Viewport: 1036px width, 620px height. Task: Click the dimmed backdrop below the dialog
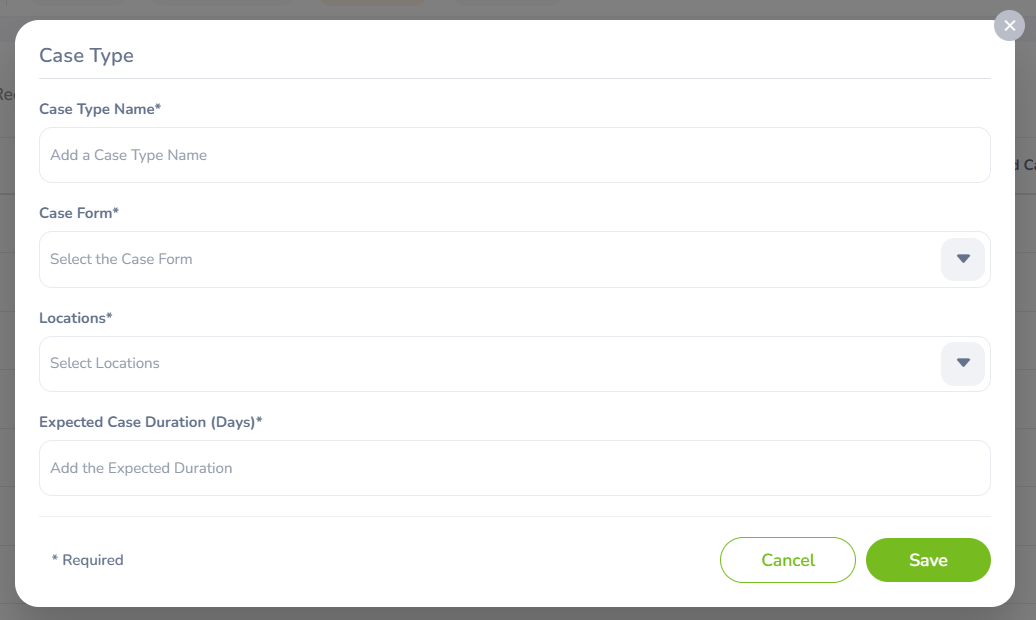pyautogui.click(x=518, y=613)
